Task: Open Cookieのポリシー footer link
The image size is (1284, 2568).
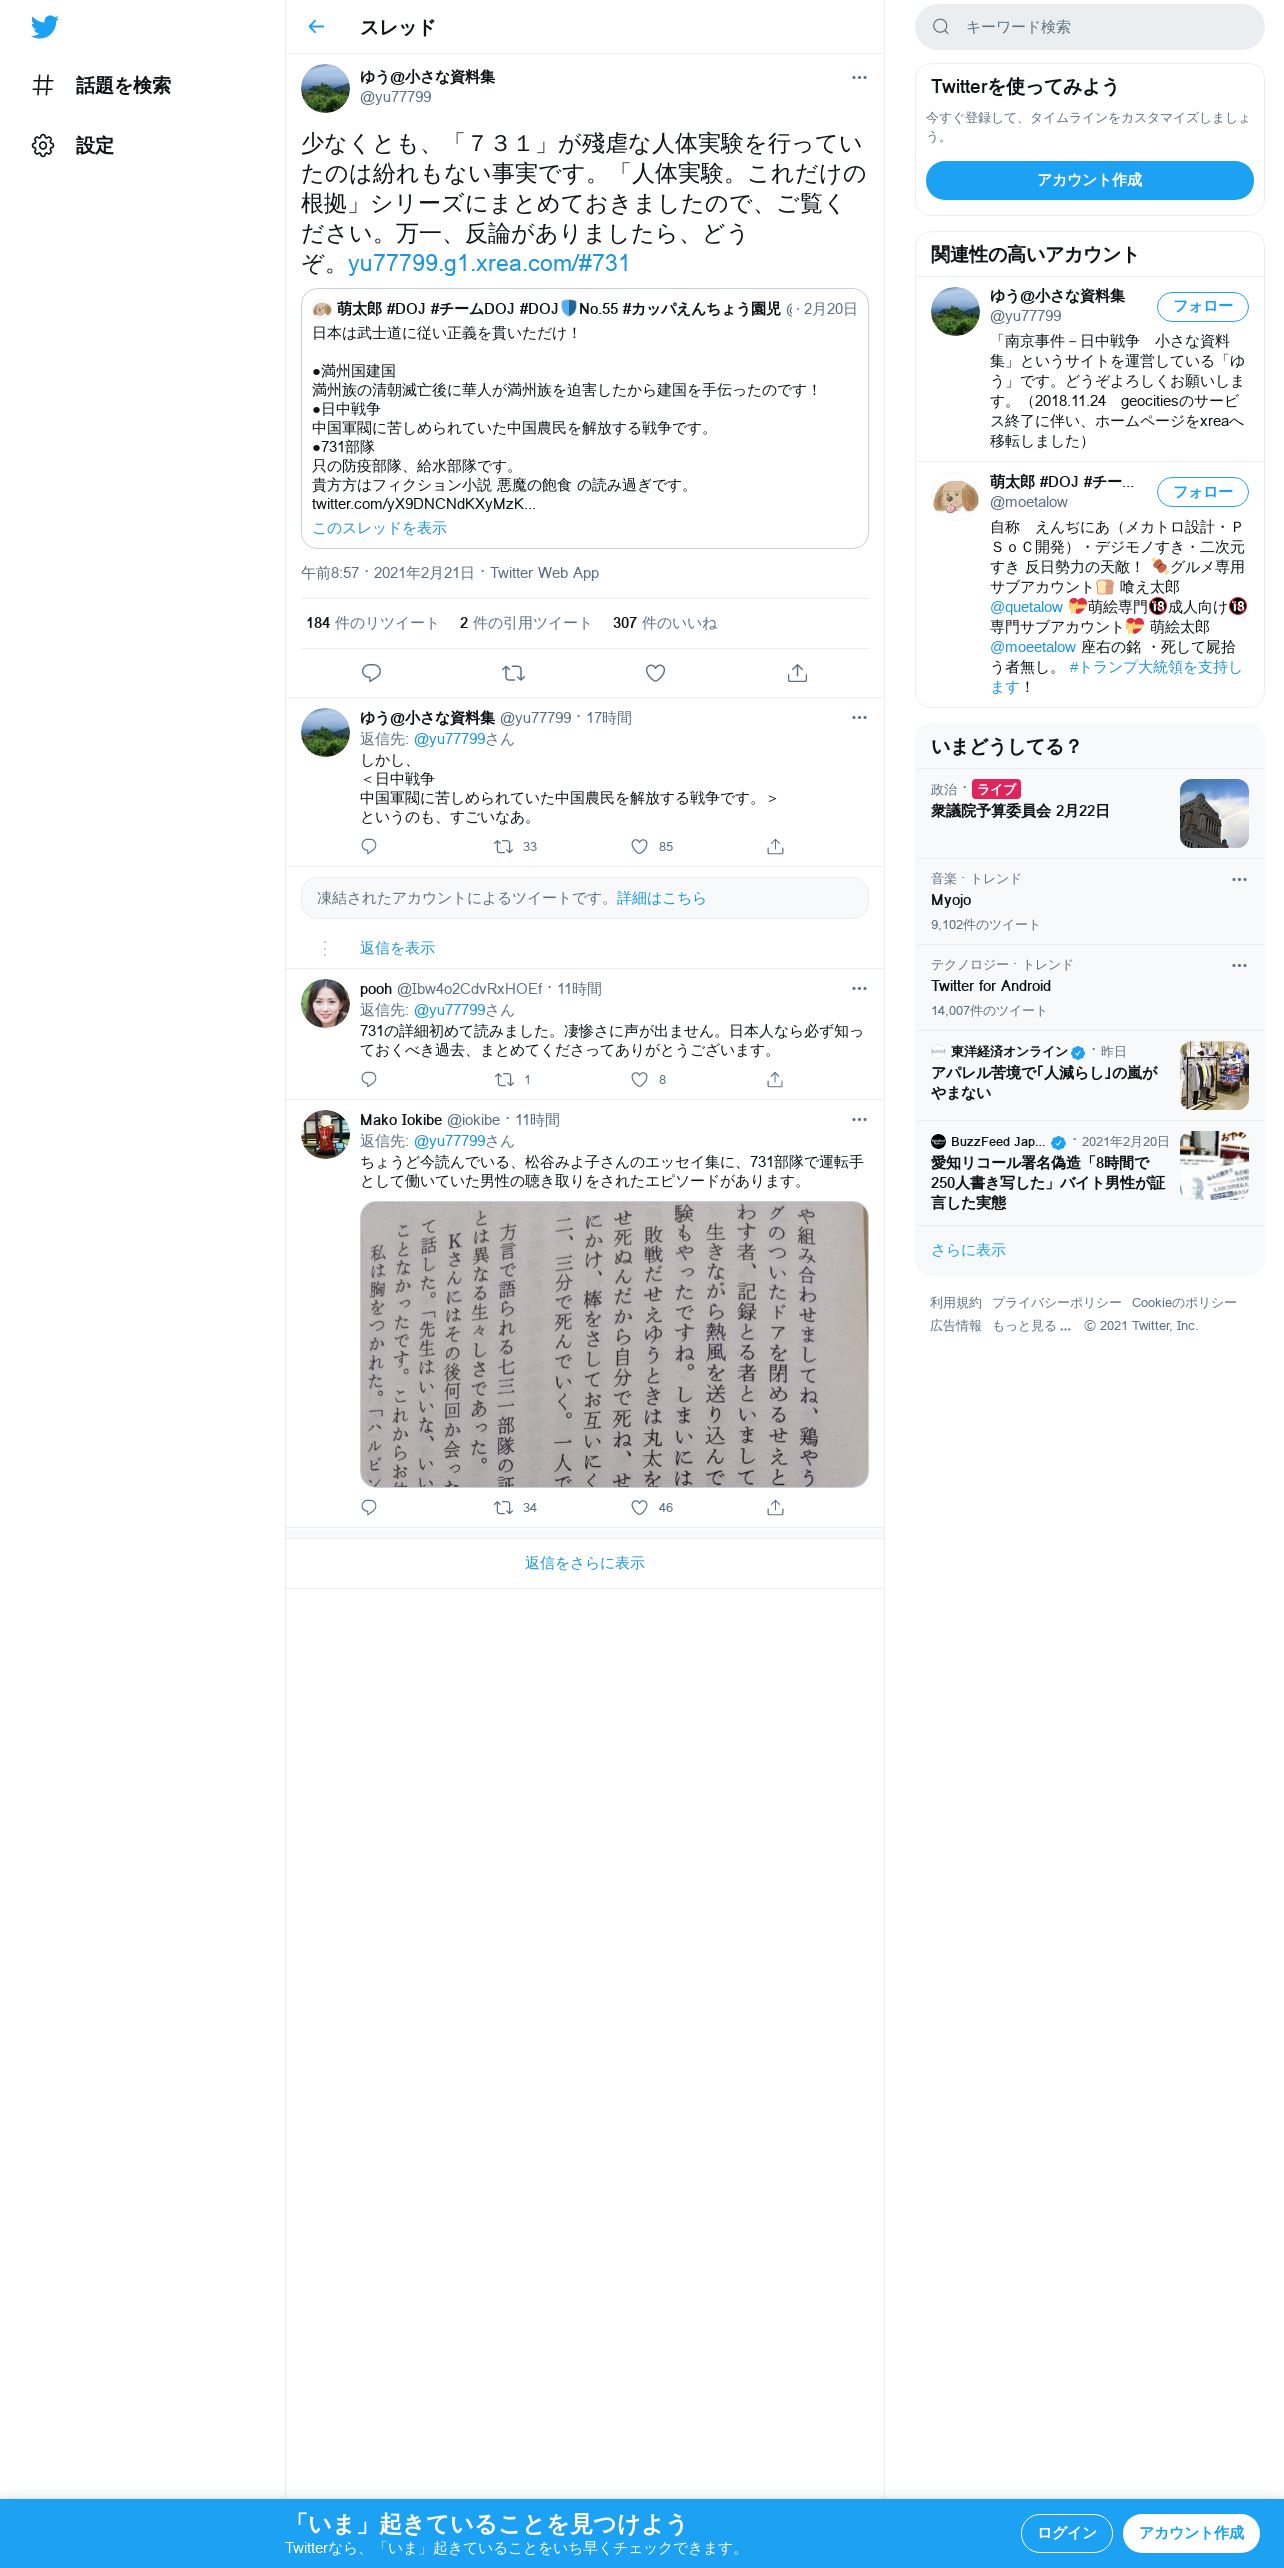Action: pyautogui.click(x=1184, y=1303)
